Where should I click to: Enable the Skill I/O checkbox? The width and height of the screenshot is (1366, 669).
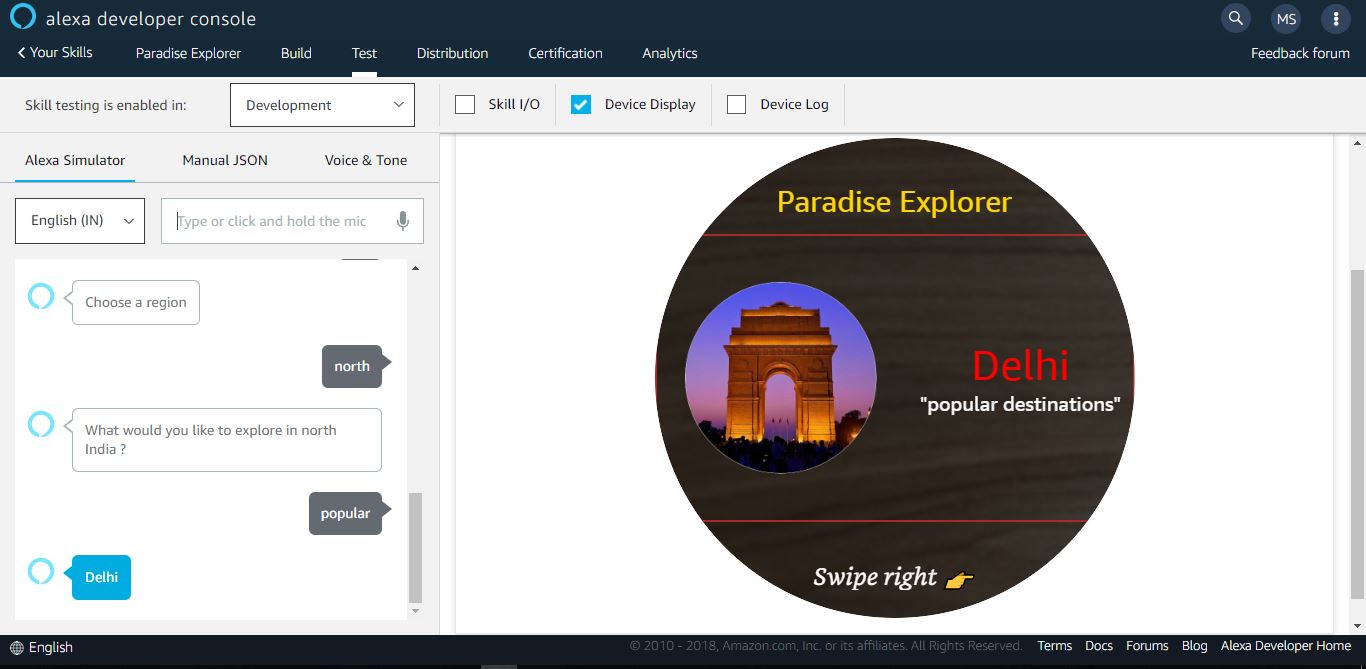click(x=465, y=104)
